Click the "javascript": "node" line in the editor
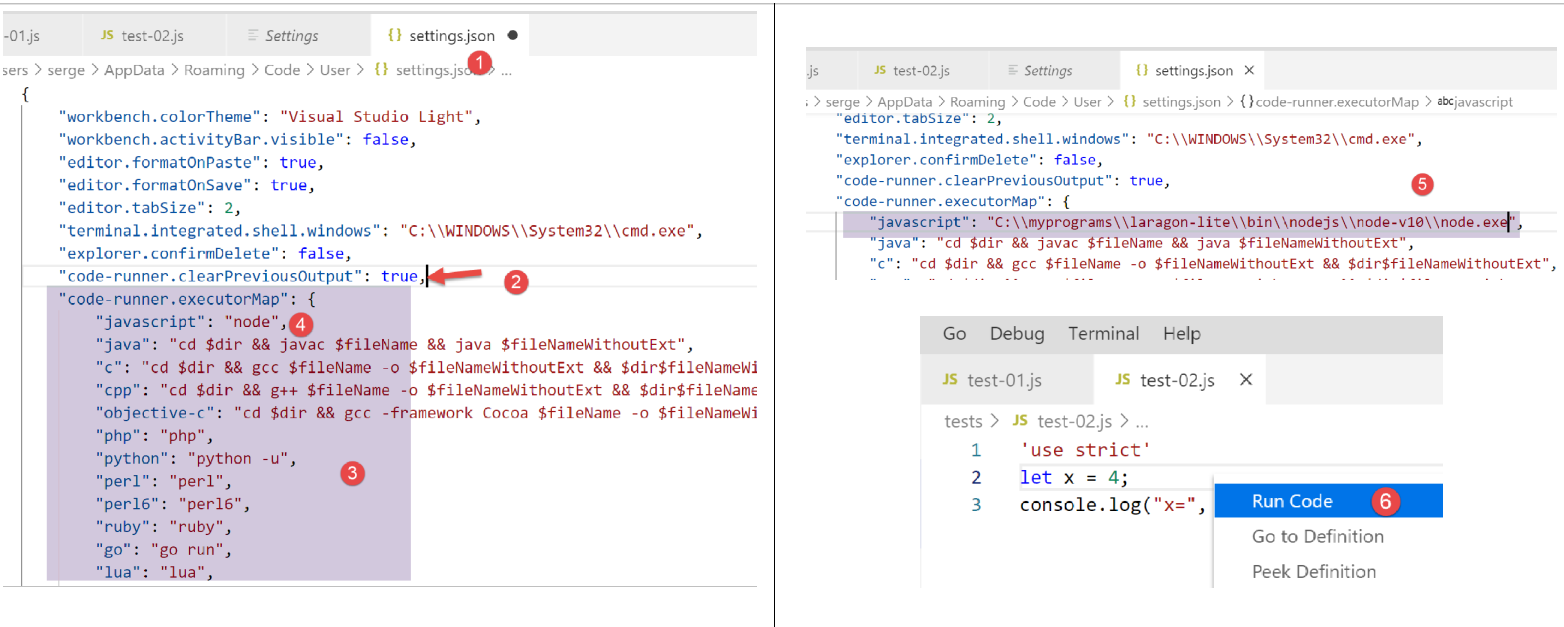 coord(190,322)
